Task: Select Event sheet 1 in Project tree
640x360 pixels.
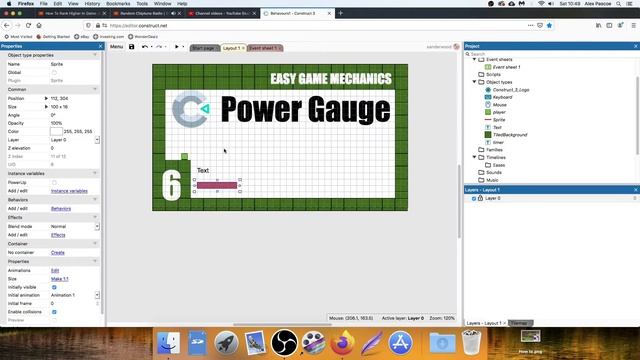Action: 506,67
